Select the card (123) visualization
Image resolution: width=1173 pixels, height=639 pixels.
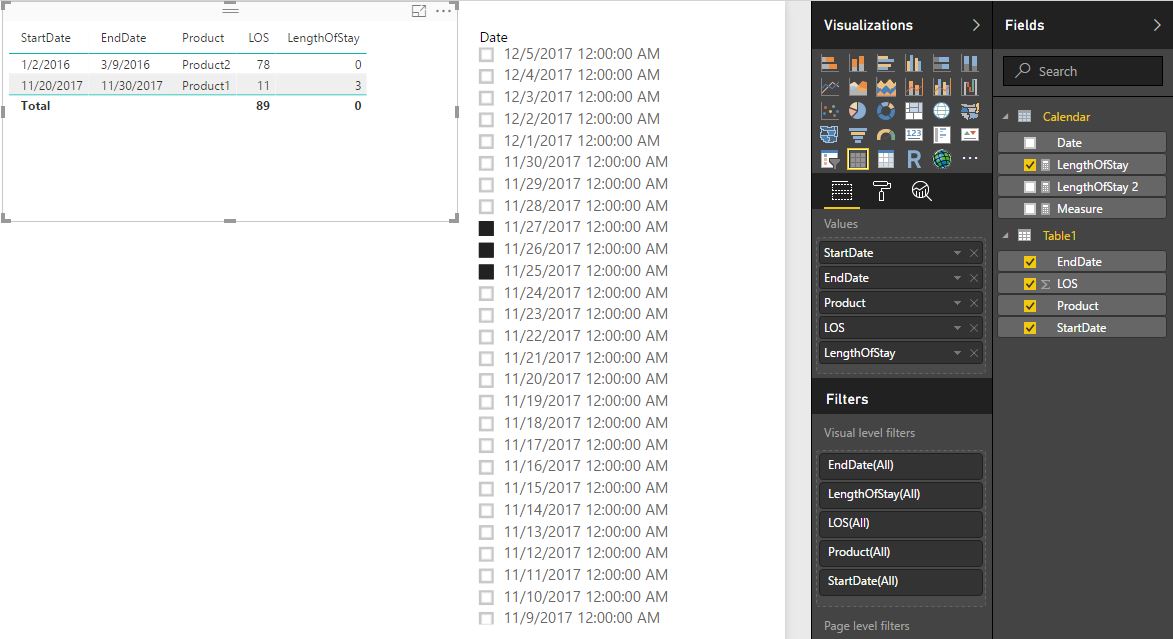913,135
